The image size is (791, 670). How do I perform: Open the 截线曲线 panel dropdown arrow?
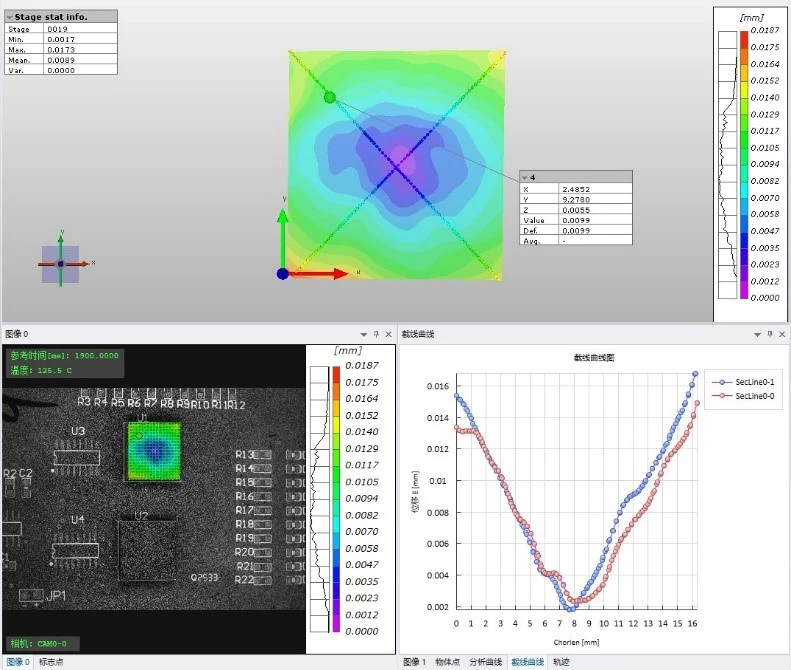[x=757, y=334]
